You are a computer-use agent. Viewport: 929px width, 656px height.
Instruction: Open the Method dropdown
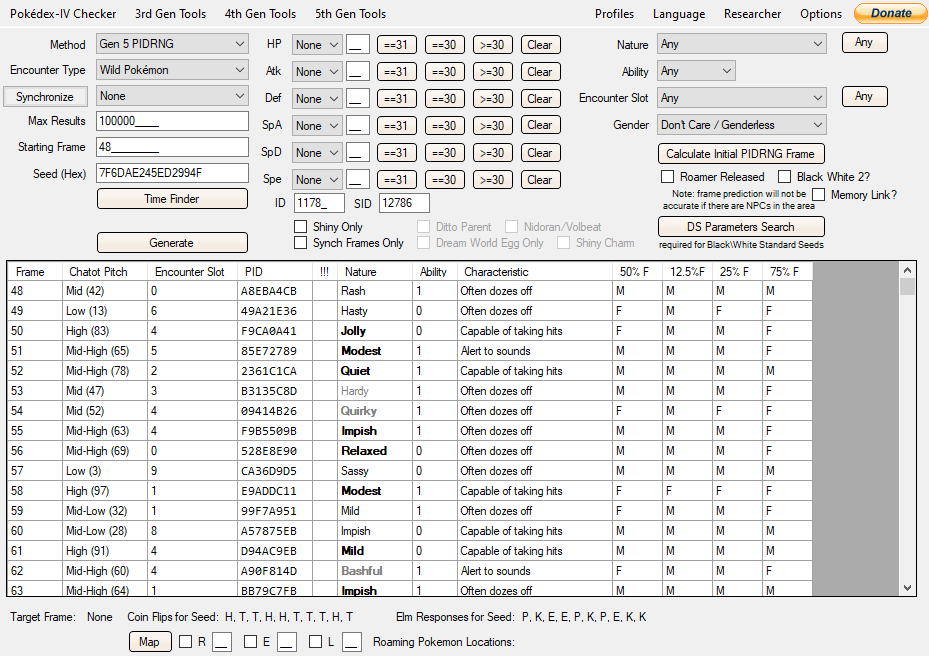click(172, 44)
